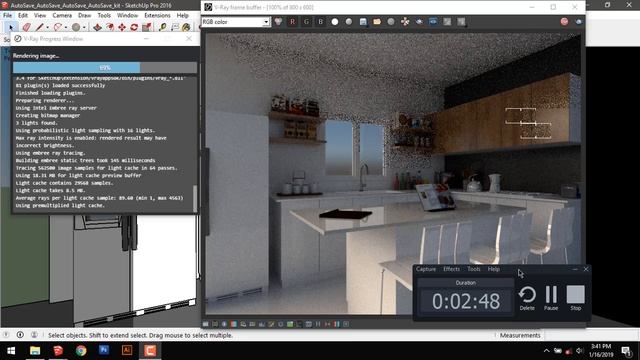Open the File menu in SketchUp
640x360 pixels.
pos(7,15)
